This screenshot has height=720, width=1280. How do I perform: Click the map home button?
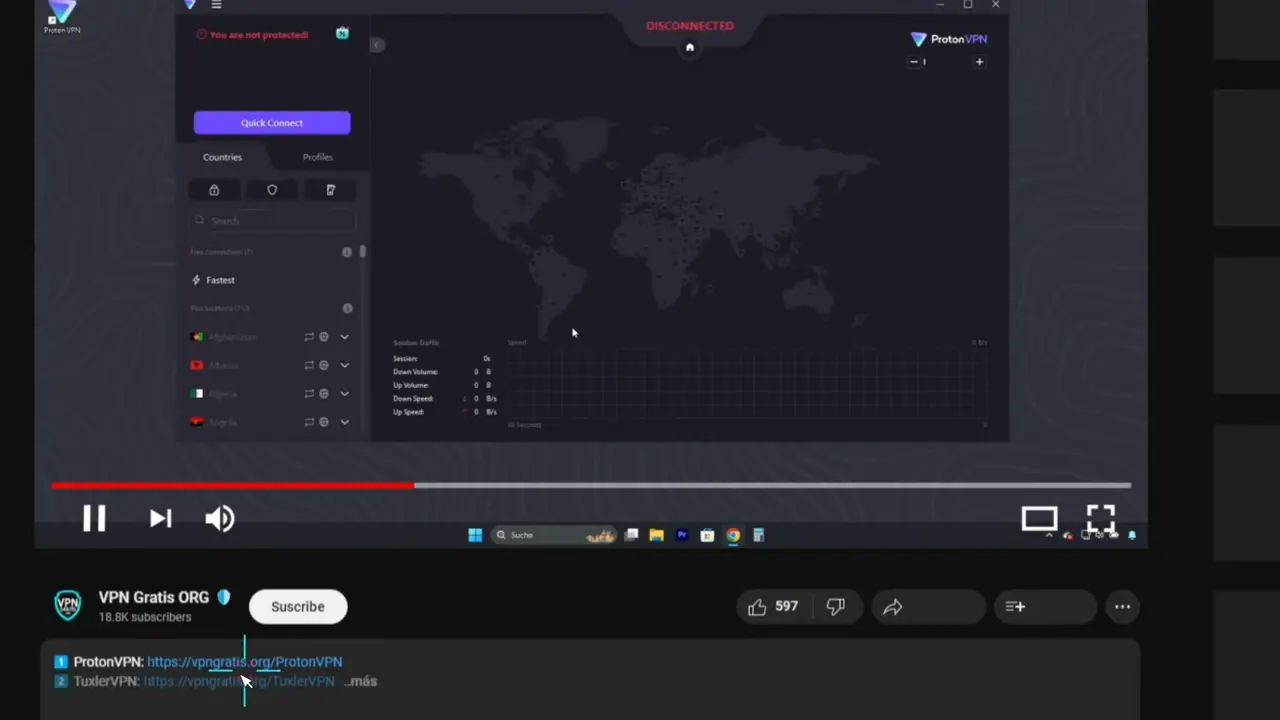[x=689, y=47]
